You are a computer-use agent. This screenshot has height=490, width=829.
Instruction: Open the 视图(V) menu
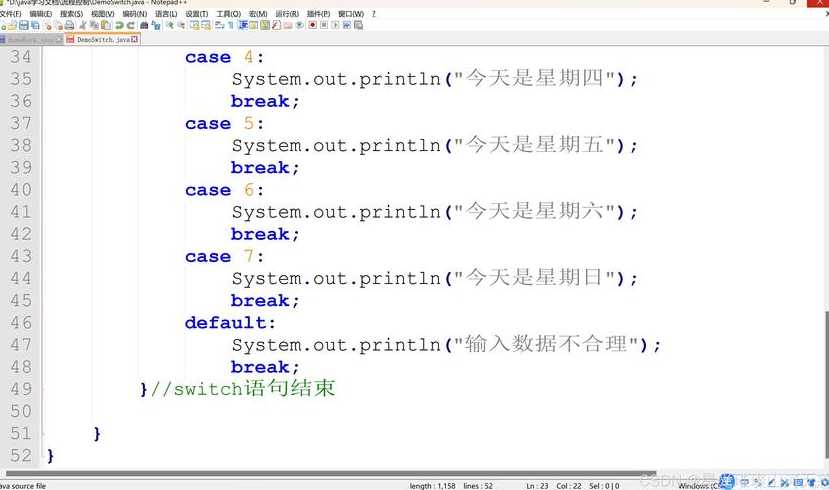103,14
